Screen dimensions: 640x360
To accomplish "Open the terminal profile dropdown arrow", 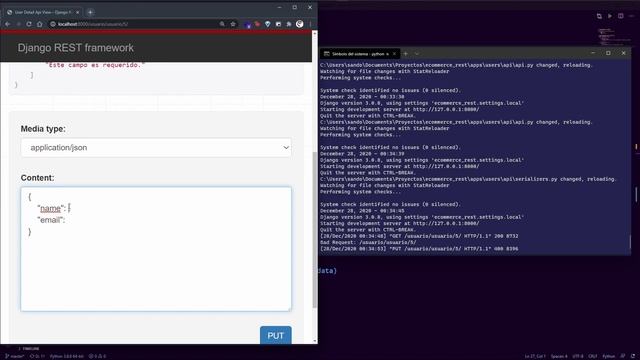I will point(417,53).
